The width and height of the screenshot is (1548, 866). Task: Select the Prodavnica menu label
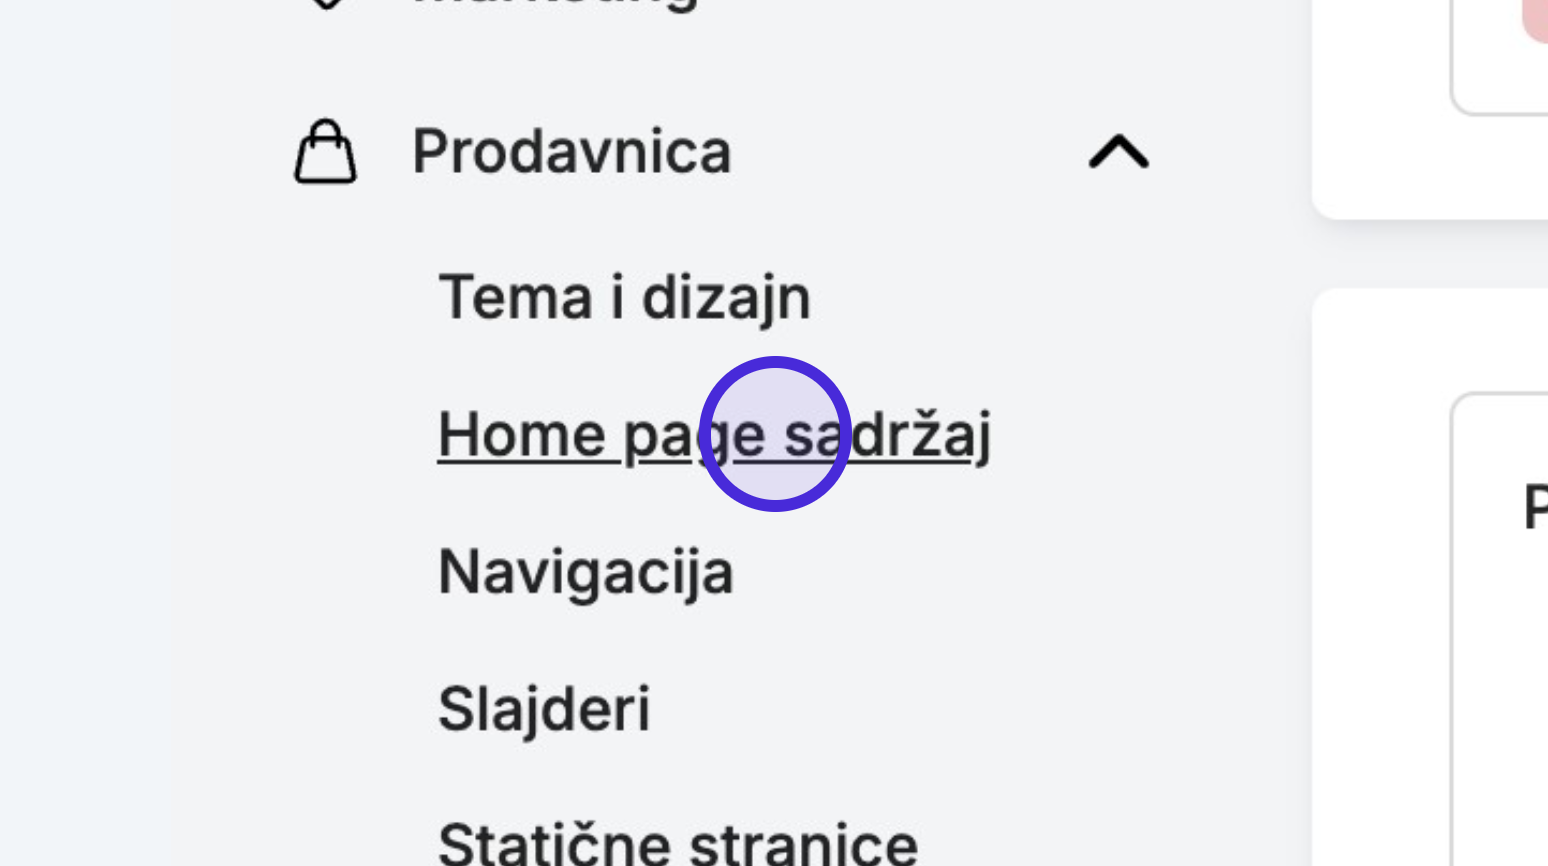coord(572,152)
